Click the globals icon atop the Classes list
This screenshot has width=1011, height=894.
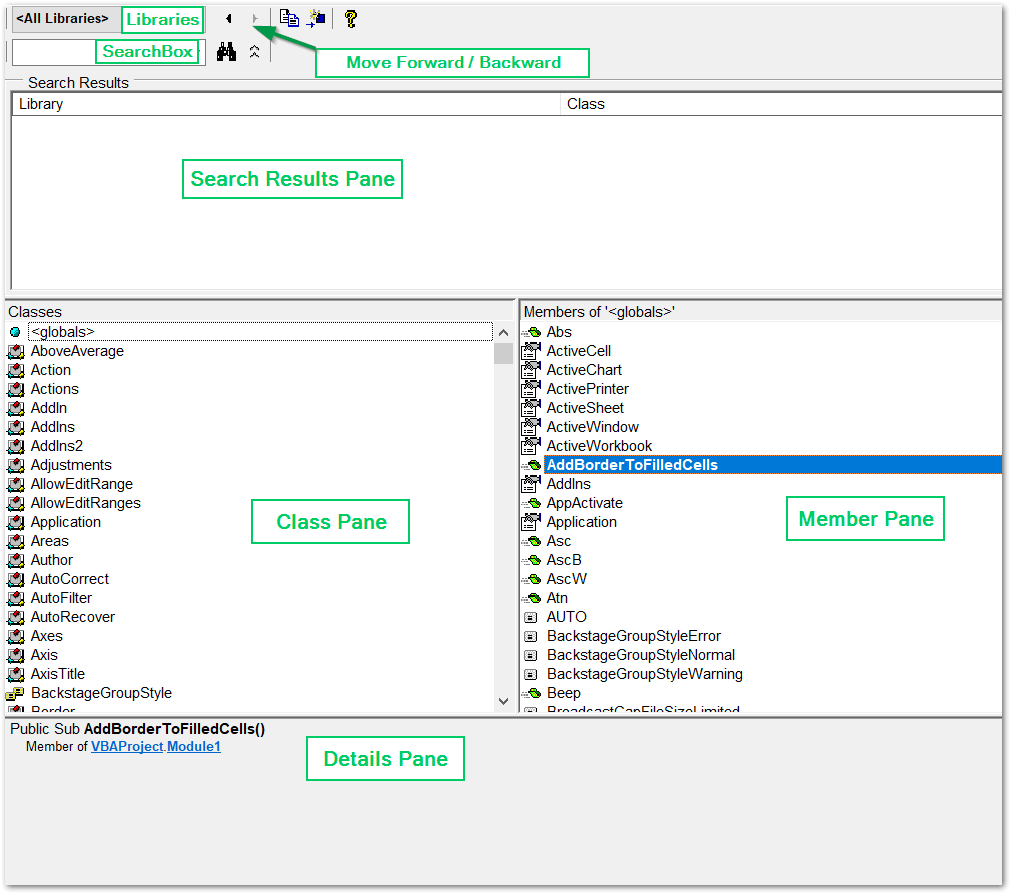pos(14,331)
